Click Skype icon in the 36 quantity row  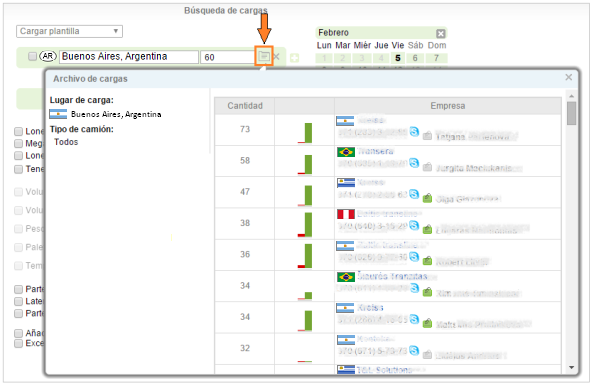coord(414,256)
